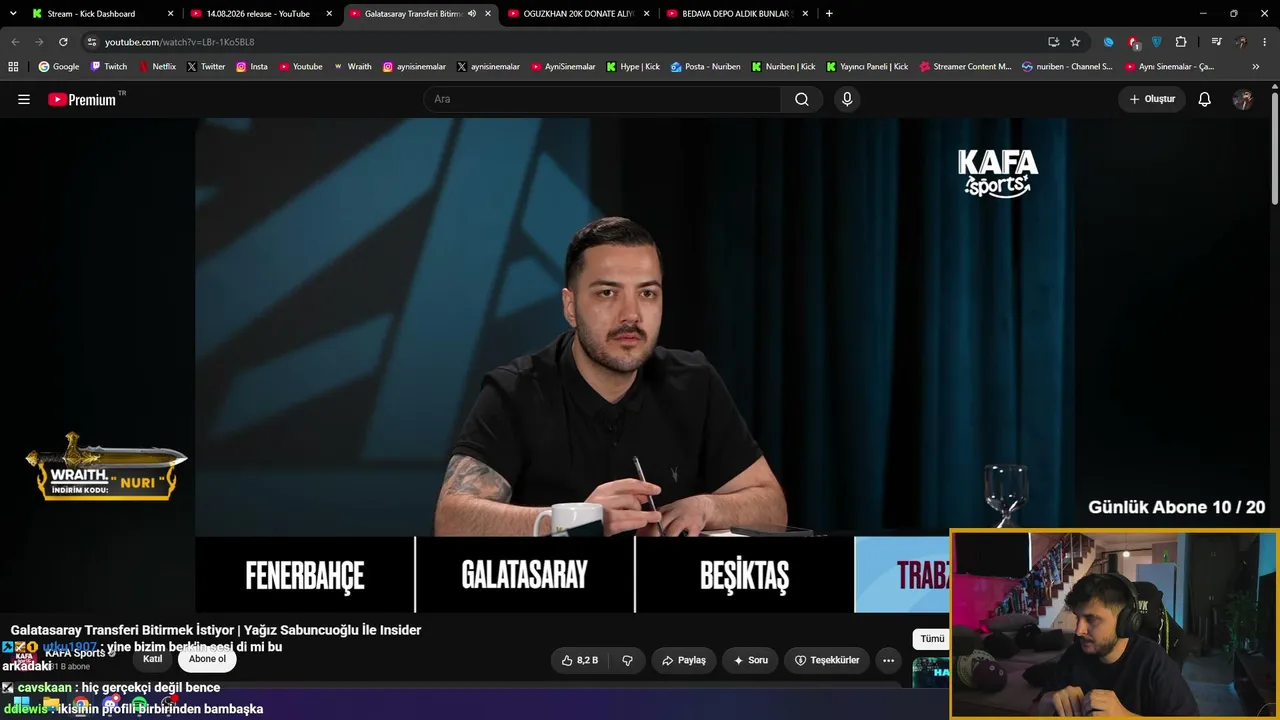Switch to the OGUZKHAN 20K DONATE tab
This screenshot has width=1280, height=720.
[579, 14]
